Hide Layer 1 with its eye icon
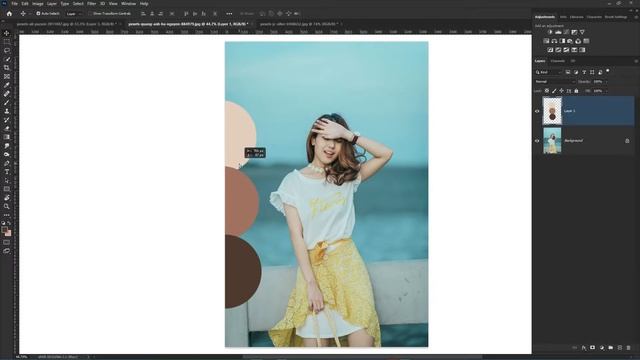The image size is (640, 360). coord(537,111)
